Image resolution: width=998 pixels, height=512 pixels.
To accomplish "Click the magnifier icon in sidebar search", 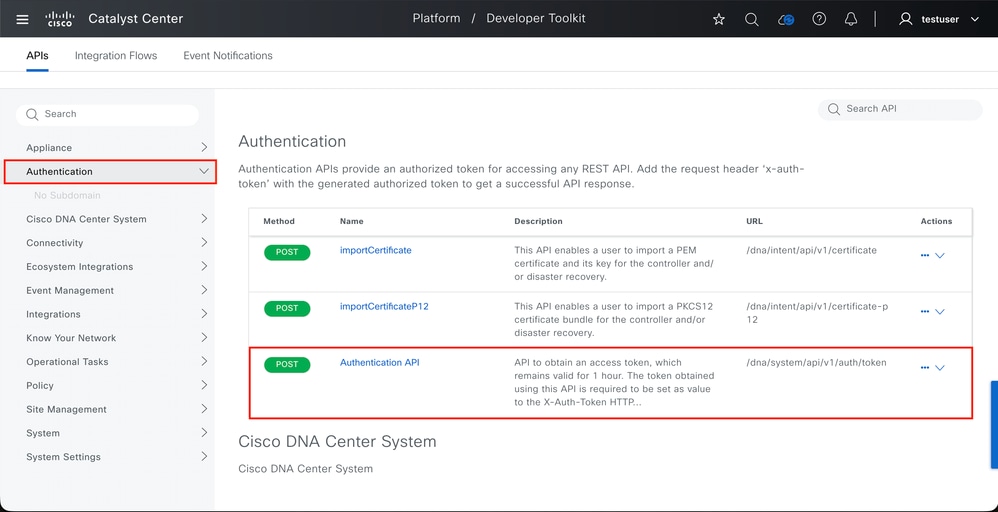I will pyautogui.click(x=32, y=115).
